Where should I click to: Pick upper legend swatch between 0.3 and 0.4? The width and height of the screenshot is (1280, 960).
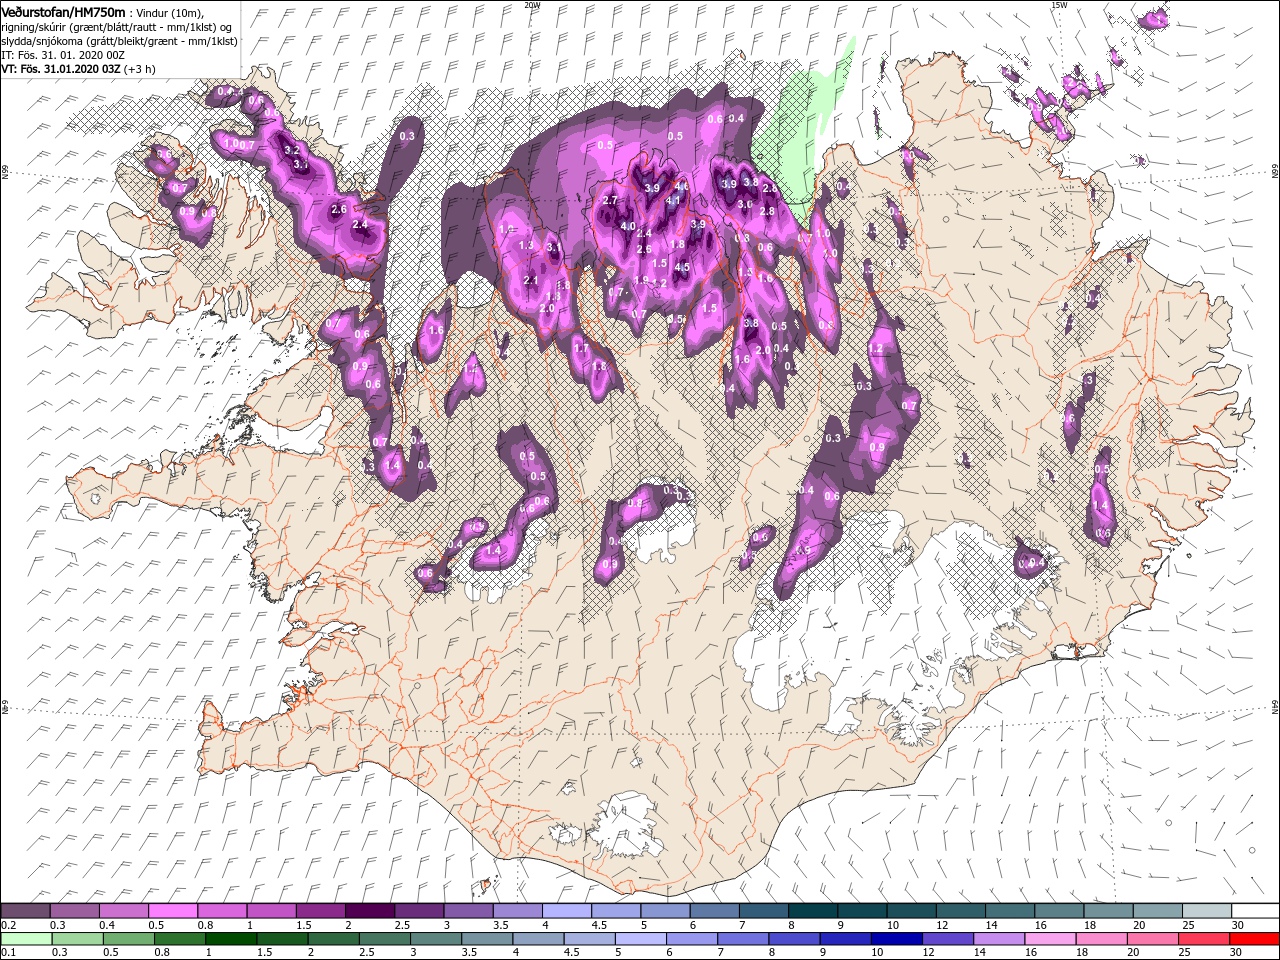pos(74,911)
